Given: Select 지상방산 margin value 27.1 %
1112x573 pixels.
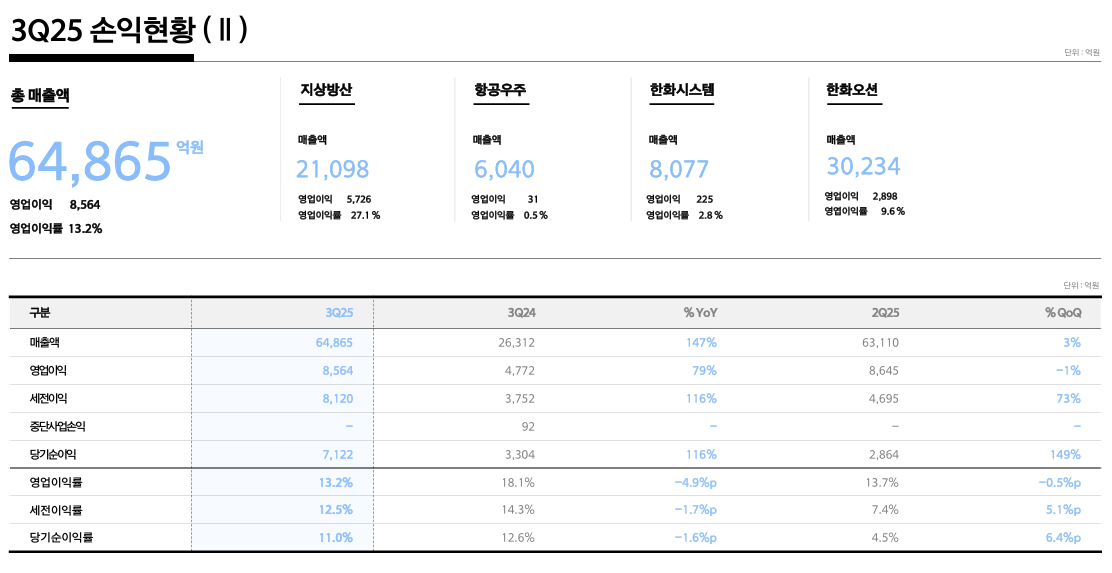Looking at the screenshot, I should tap(365, 215).
